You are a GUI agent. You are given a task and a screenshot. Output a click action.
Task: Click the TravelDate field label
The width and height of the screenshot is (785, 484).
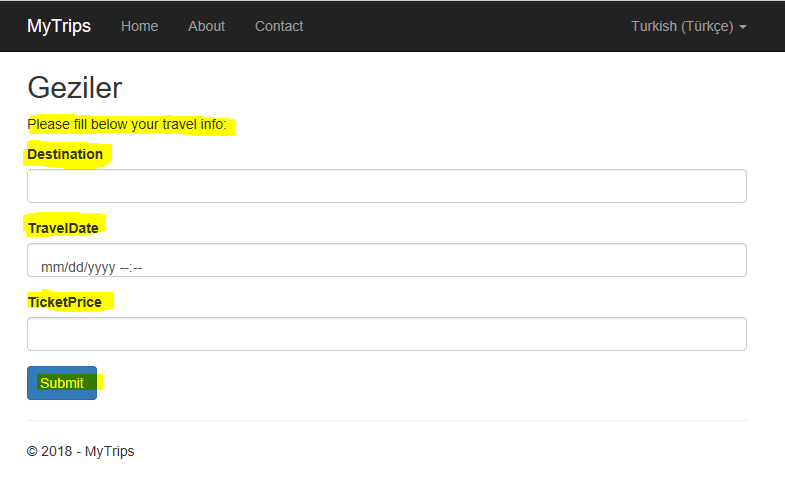(x=63, y=228)
